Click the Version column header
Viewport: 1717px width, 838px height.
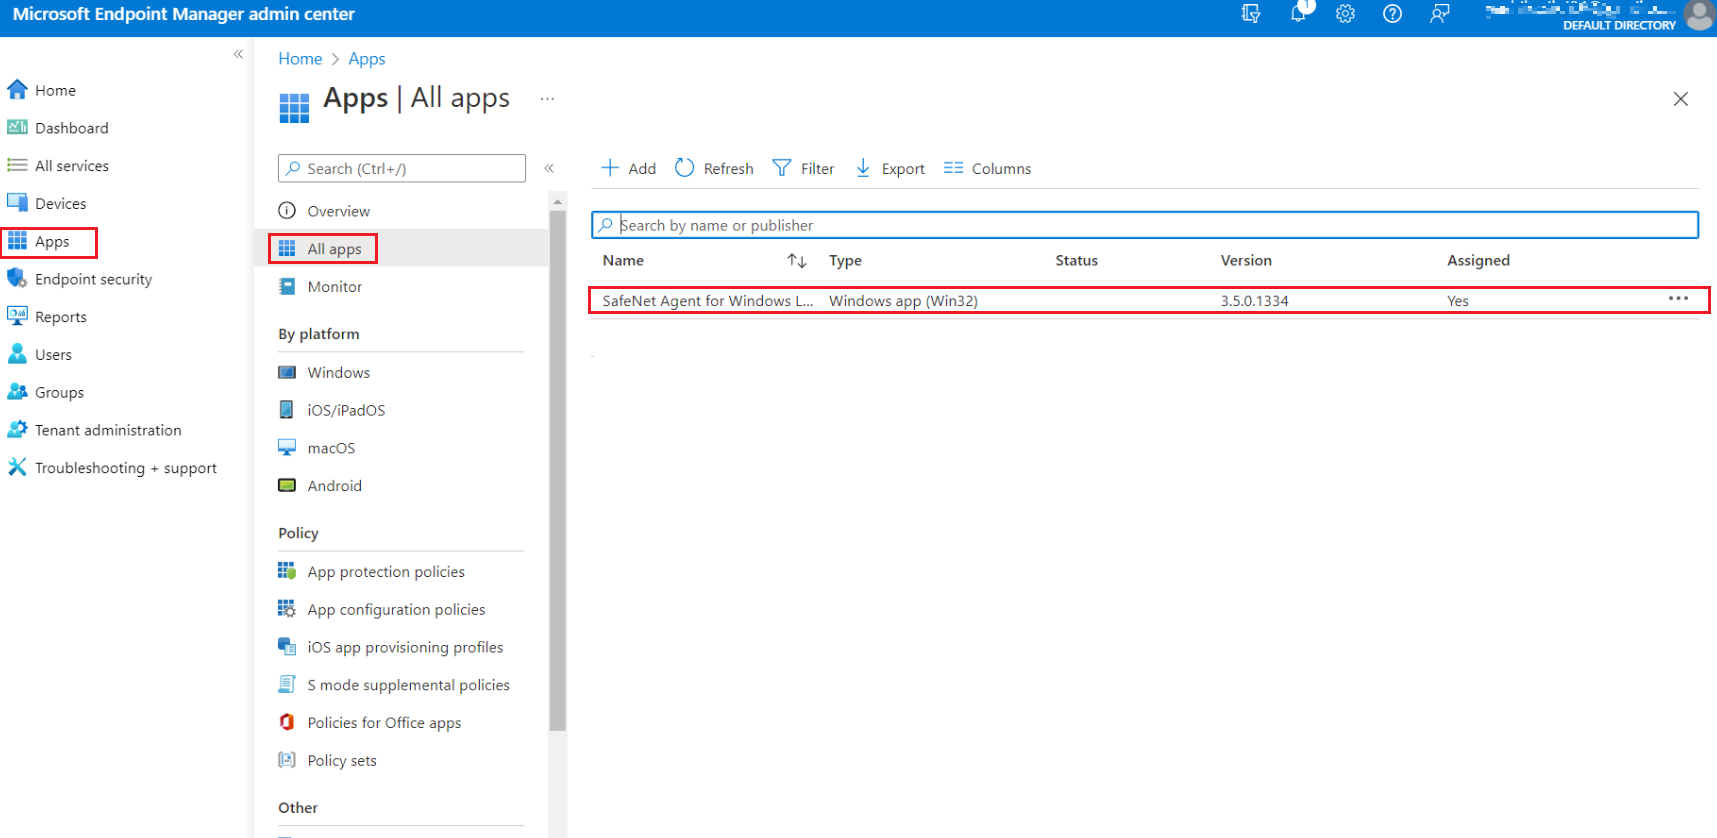tap(1246, 261)
